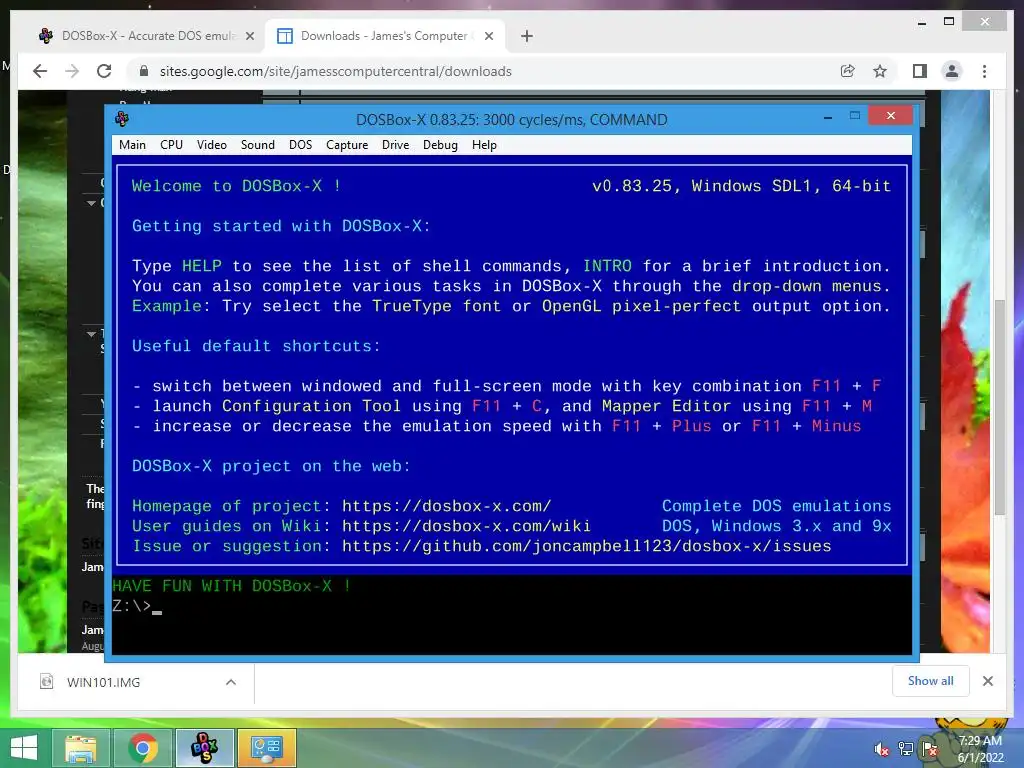Open the Help menu in DOSBox-X
The height and width of the screenshot is (768, 1024).
click(x=484, y=145)
